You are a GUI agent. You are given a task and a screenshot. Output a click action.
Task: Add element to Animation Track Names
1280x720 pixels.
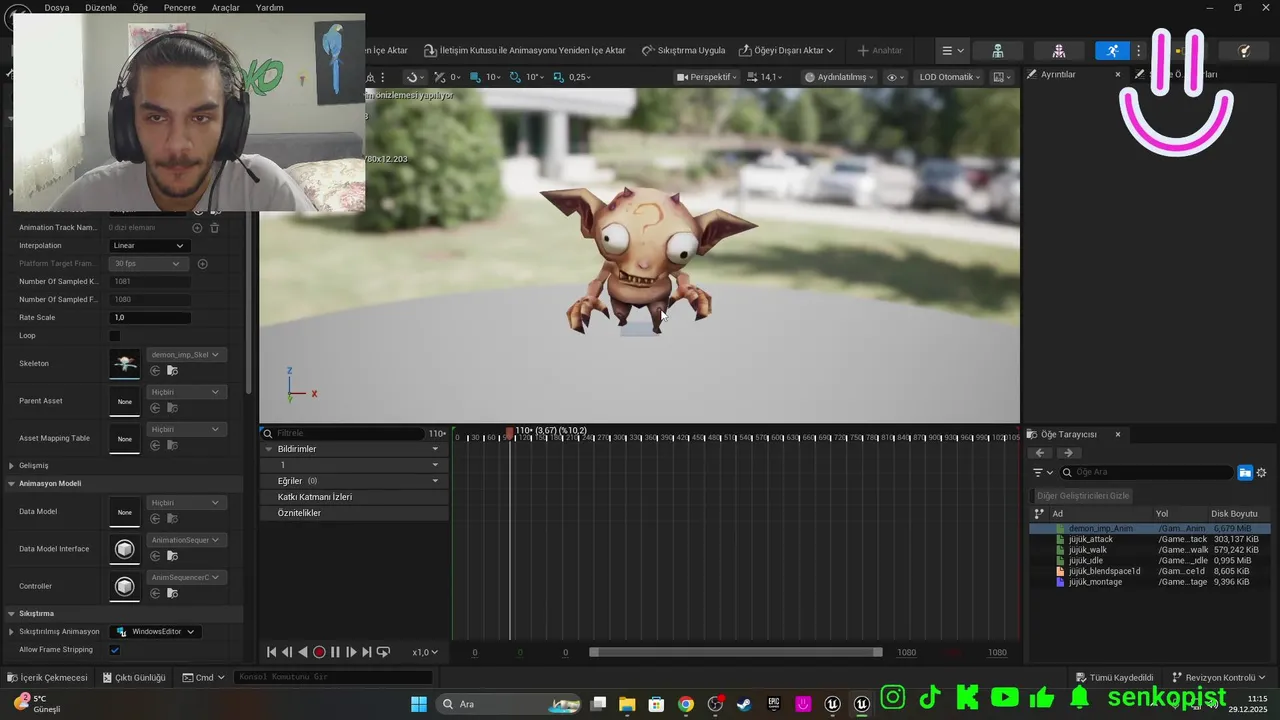point(197,228)
